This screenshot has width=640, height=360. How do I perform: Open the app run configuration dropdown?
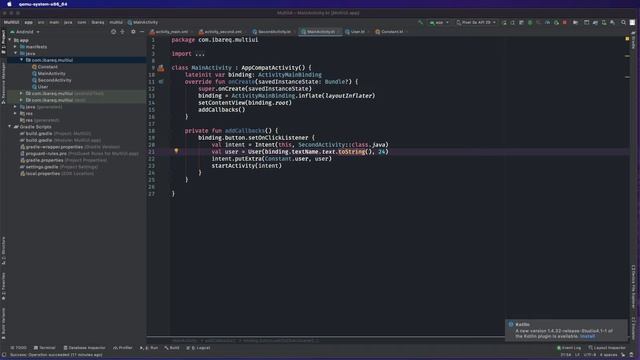pos(439,22)
